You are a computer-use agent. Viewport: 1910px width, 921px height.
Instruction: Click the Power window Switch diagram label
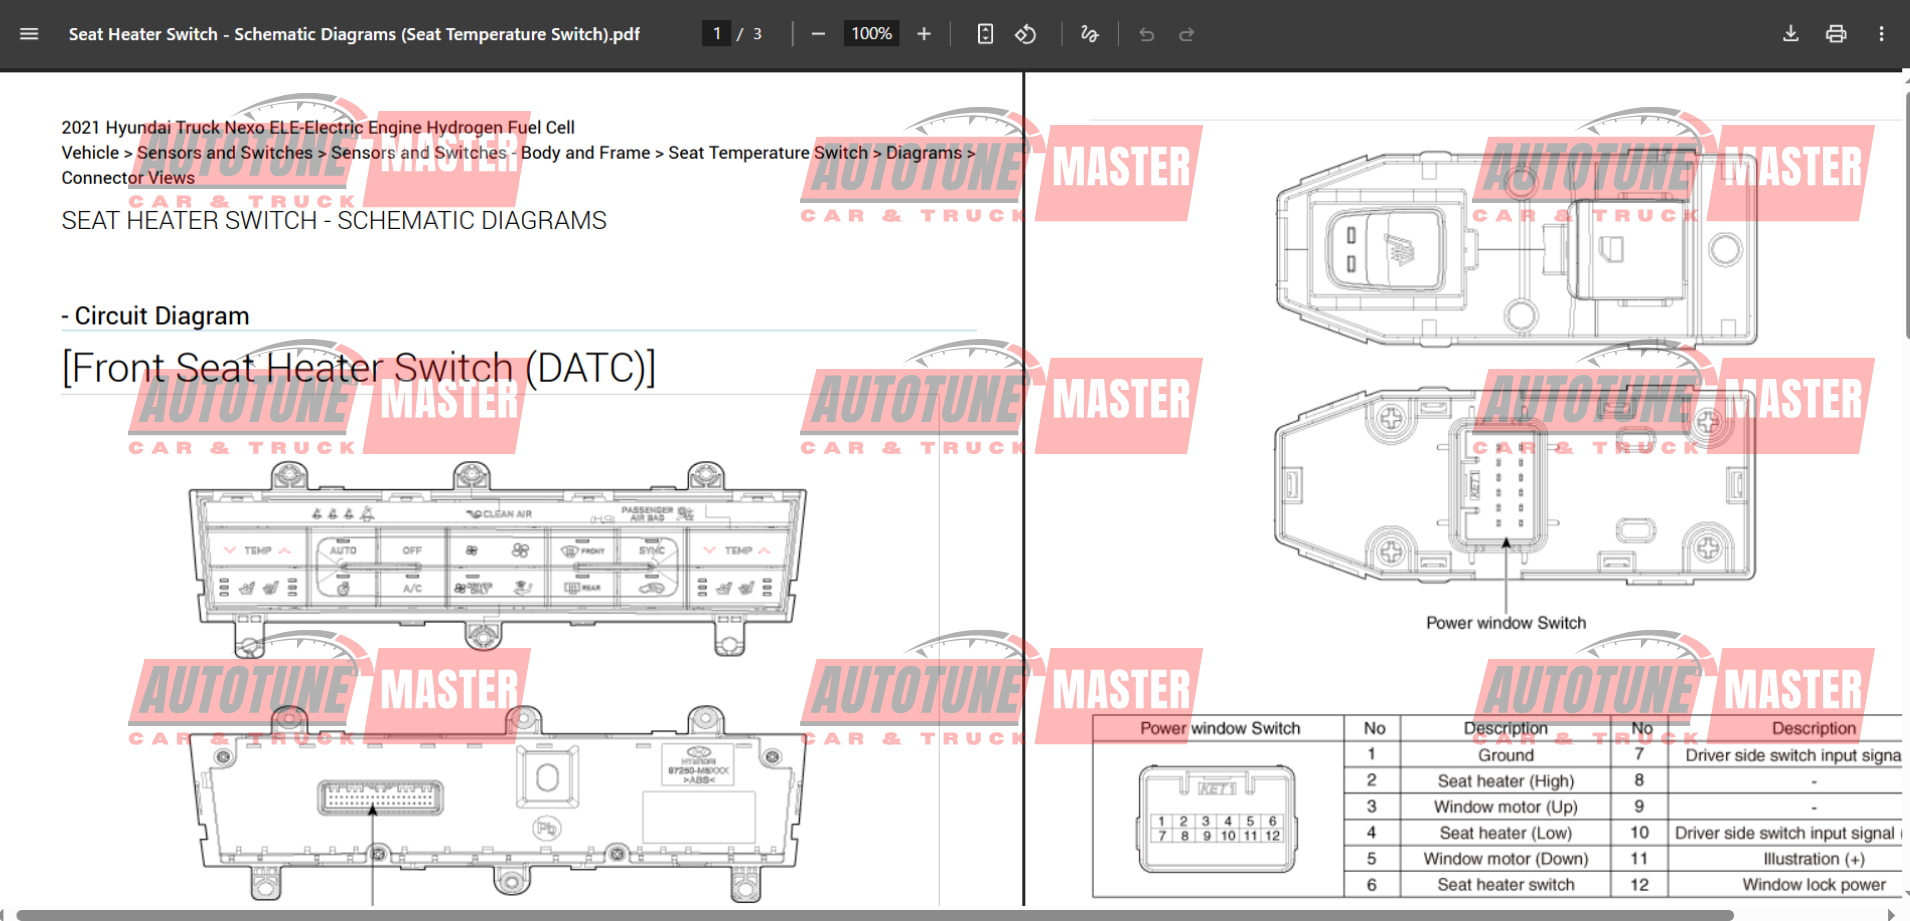point(1505,623)
